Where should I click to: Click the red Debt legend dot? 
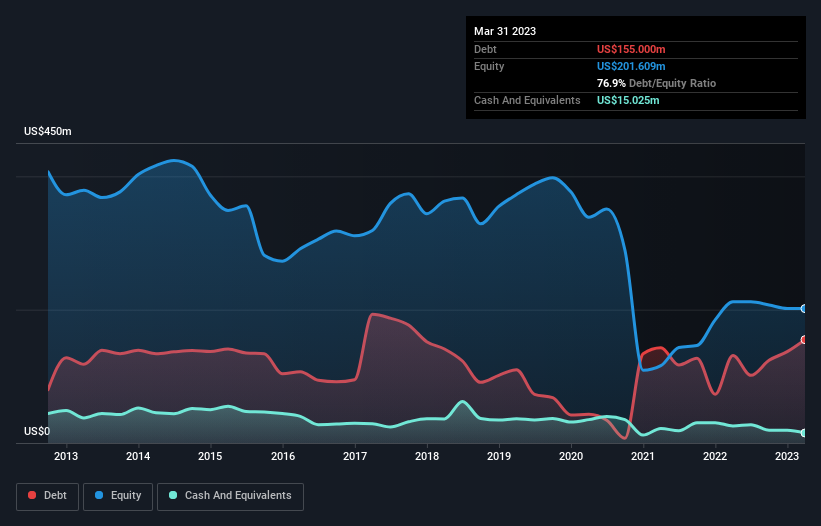(x=32, y=495)
